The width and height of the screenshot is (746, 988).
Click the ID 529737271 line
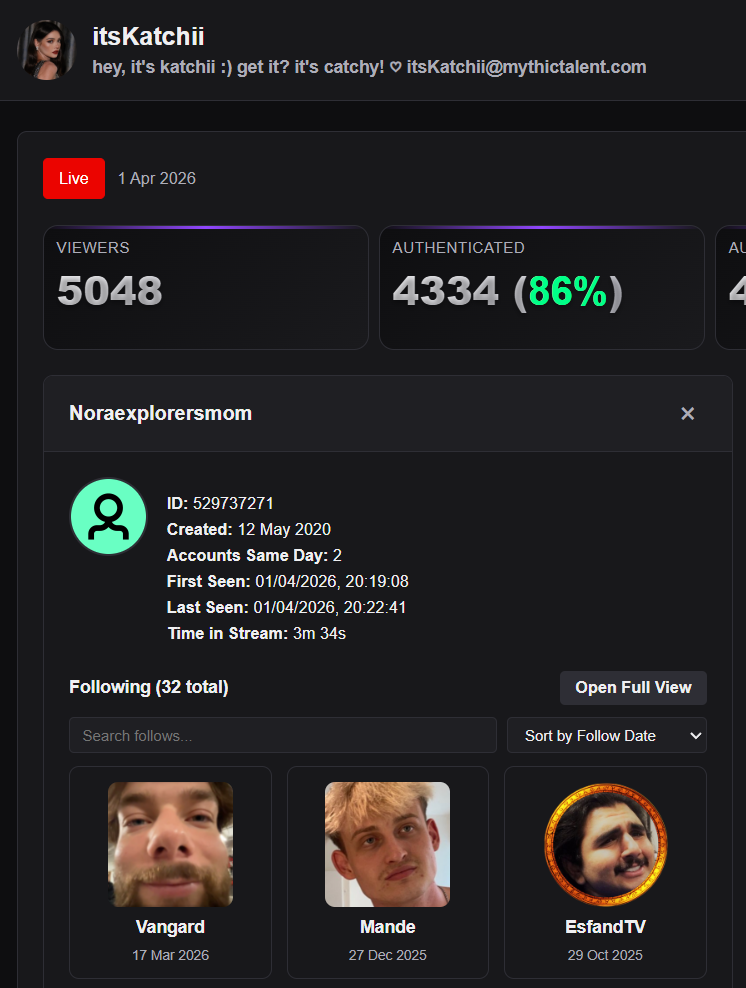[221, 503]
